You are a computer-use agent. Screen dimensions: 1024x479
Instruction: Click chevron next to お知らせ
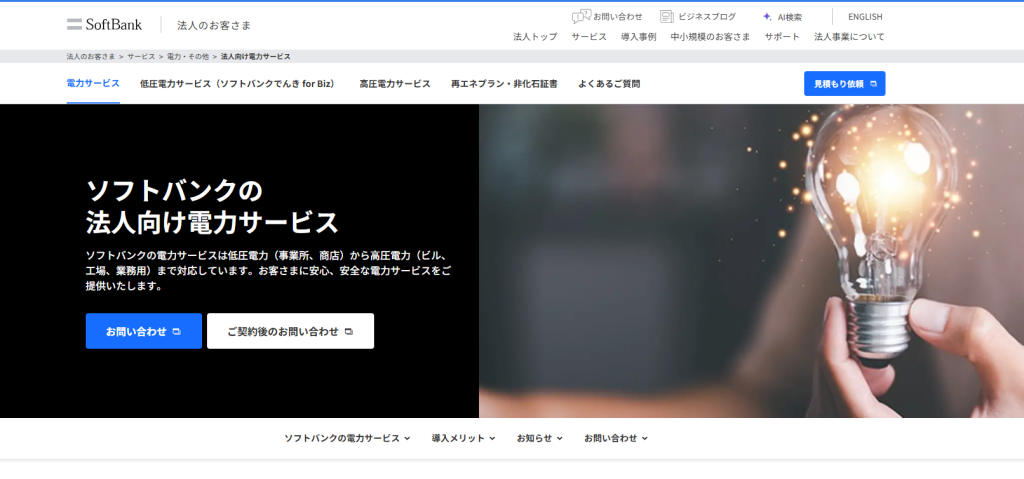pos(560,438)
